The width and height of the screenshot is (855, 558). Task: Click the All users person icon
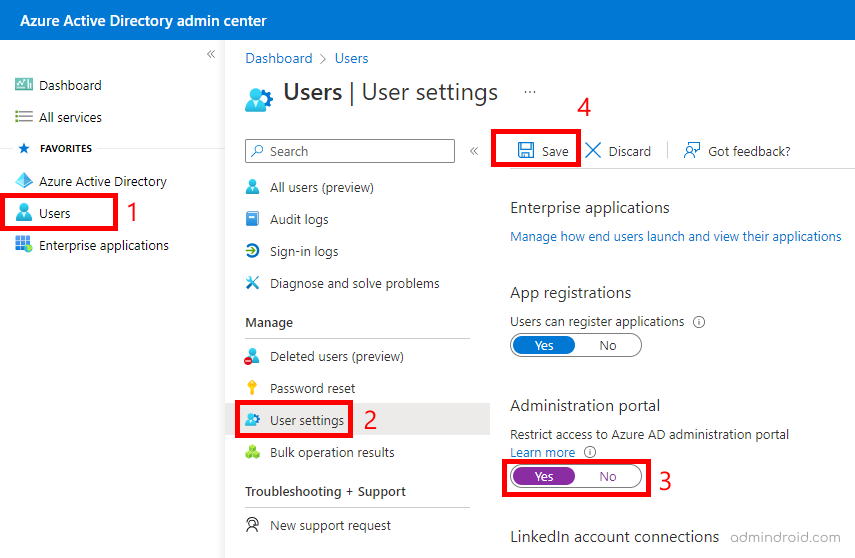click(252, 187)
